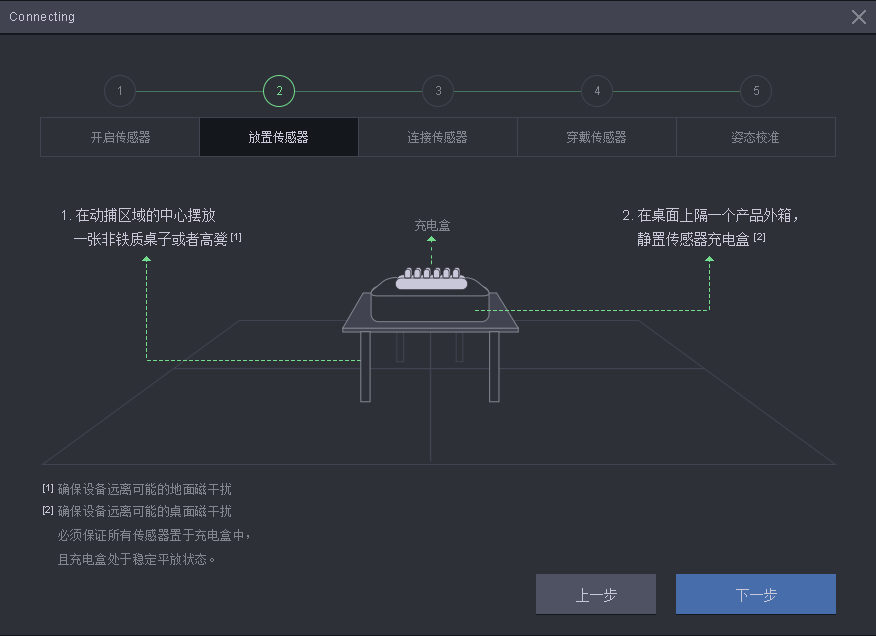The width and height of the screenshot is (876, 636).
Task: Click the 充电盒 label above the box
Action: [432, 226]
